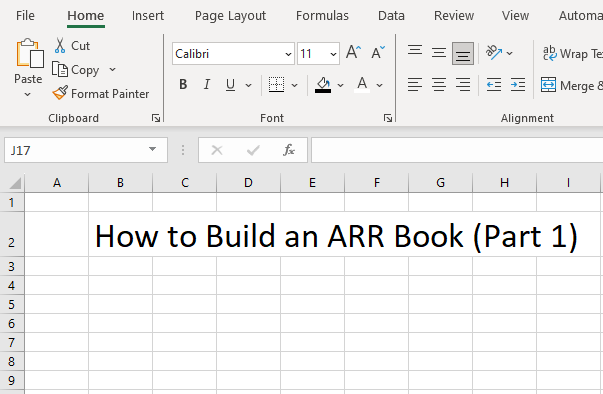Click the Enter checkmark in formula bar
Image resolution: width=603 pixels, height=394 pixels.
click(x=253, y=150)
